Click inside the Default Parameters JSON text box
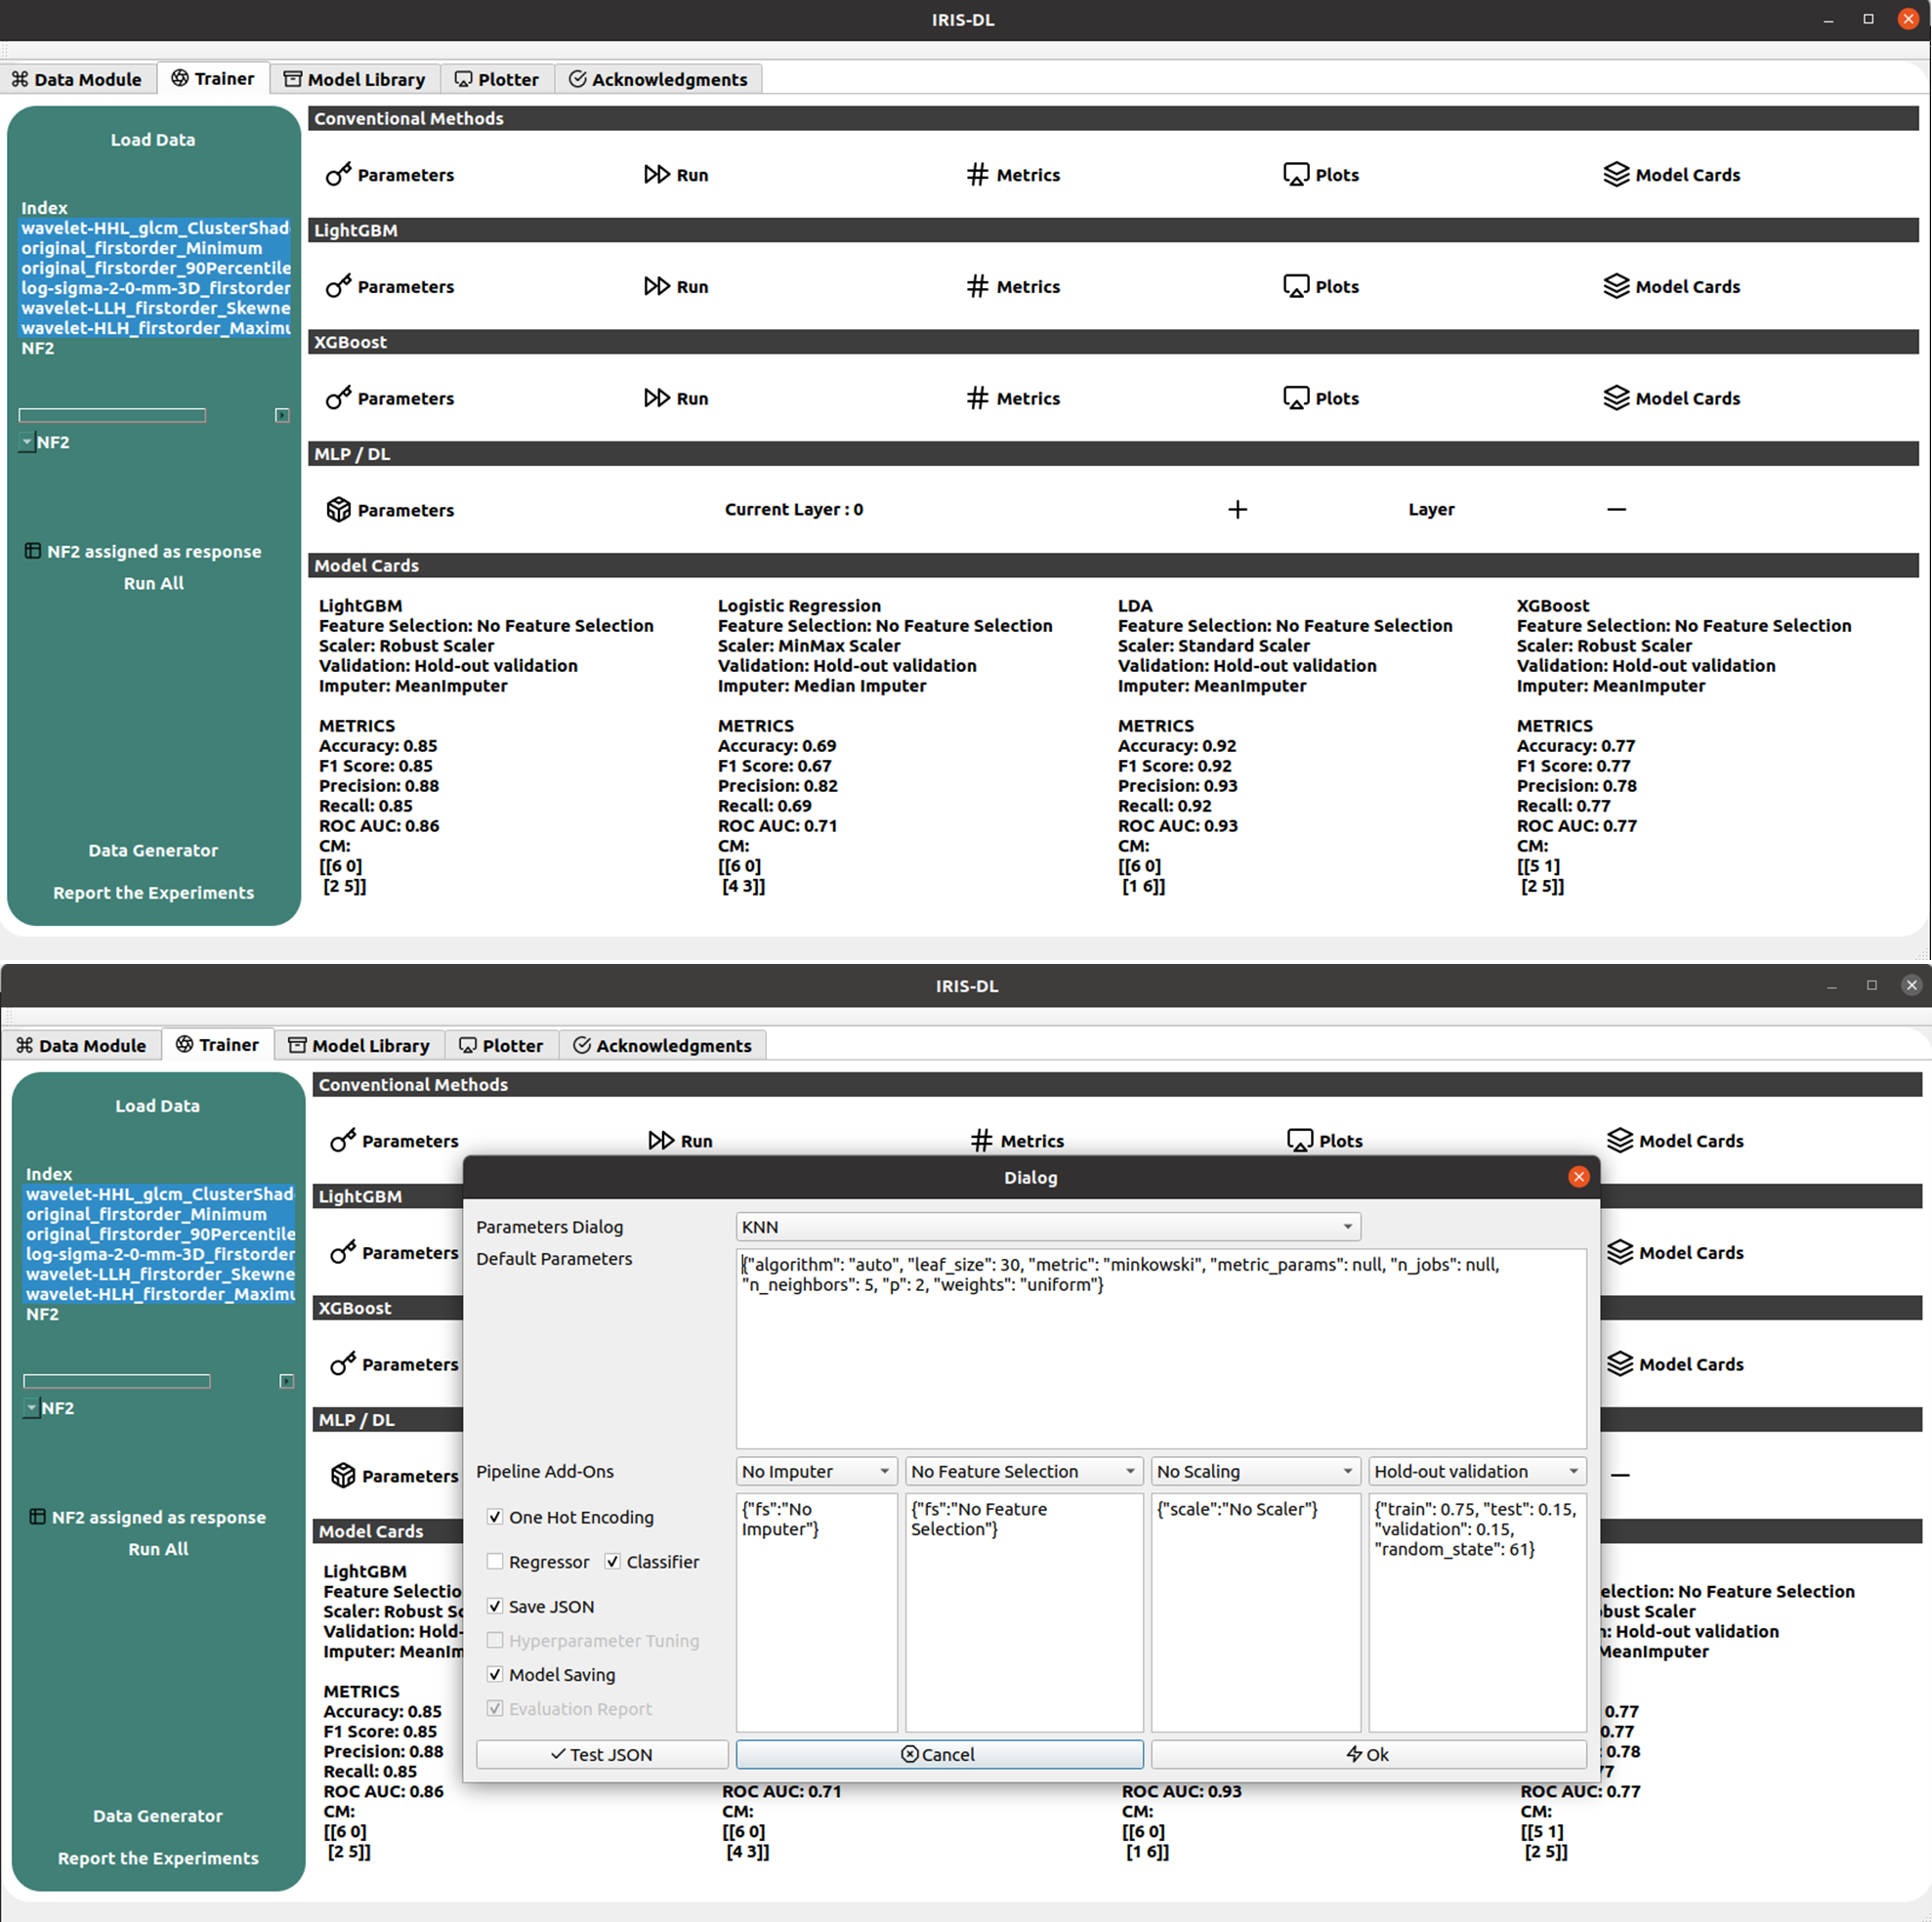 1160,1360
